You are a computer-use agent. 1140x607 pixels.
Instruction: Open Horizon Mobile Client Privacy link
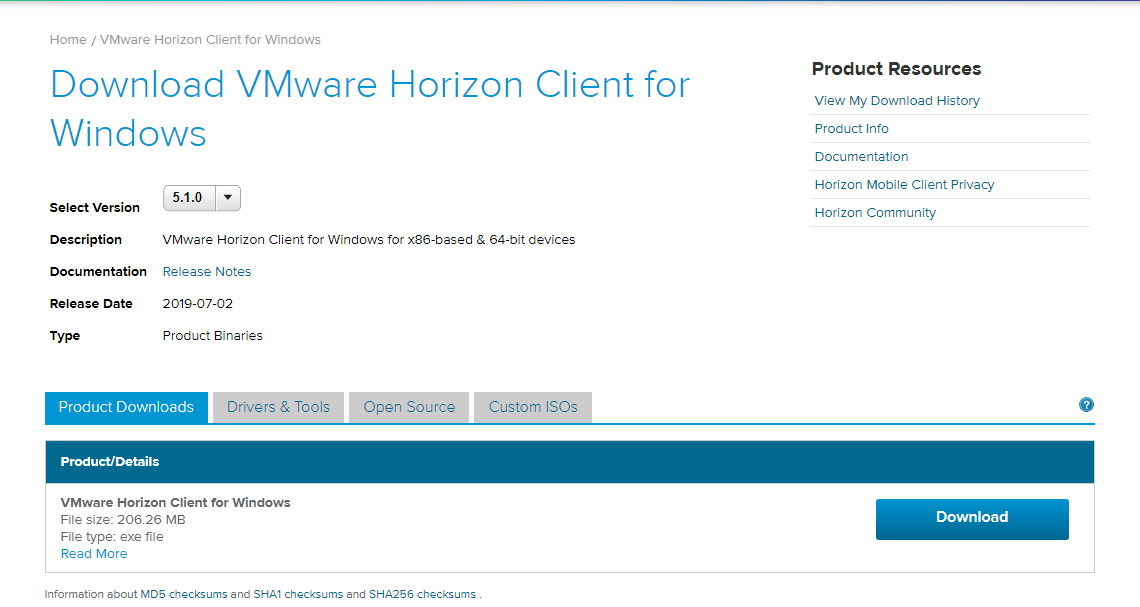click(904, 185)
